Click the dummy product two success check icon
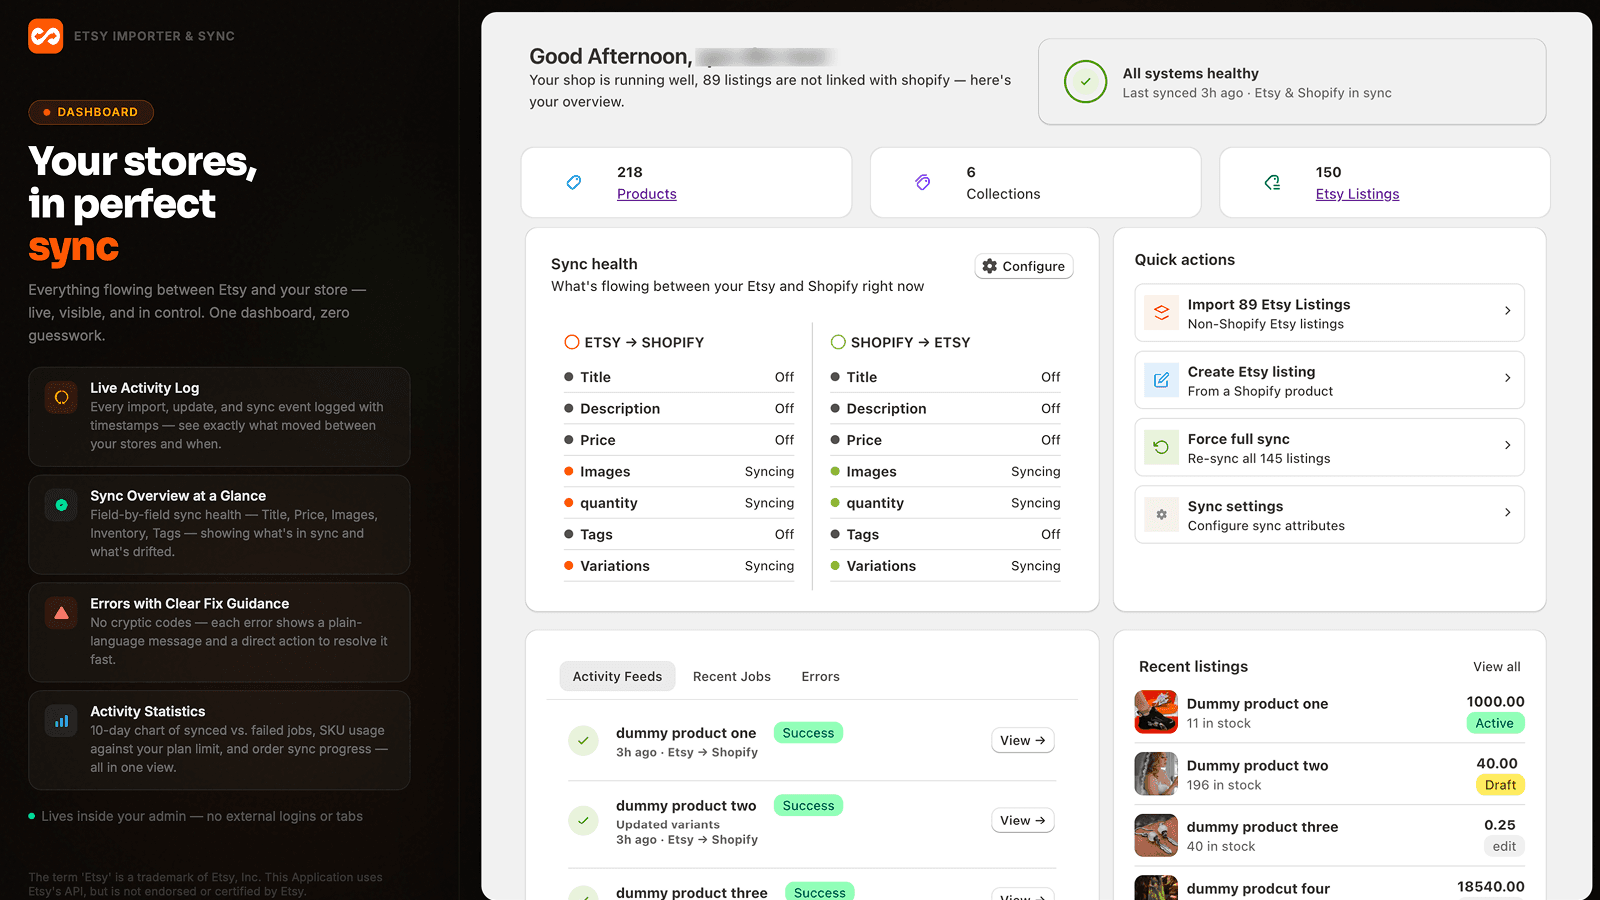Screen dimensions: 1600x900 point(584,821)
